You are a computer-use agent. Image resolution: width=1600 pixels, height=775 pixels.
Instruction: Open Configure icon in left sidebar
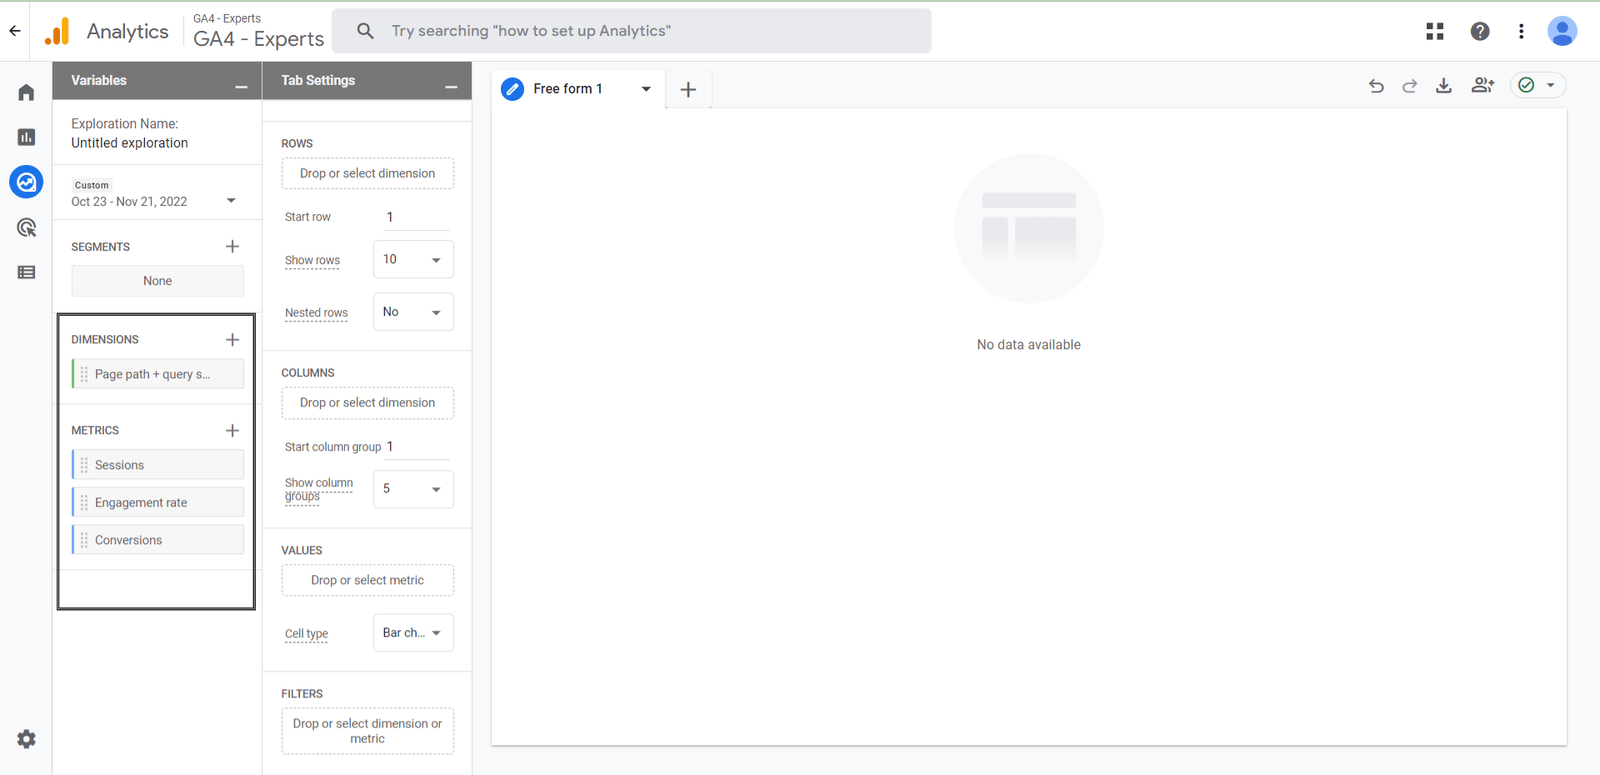tap(26, 272)
